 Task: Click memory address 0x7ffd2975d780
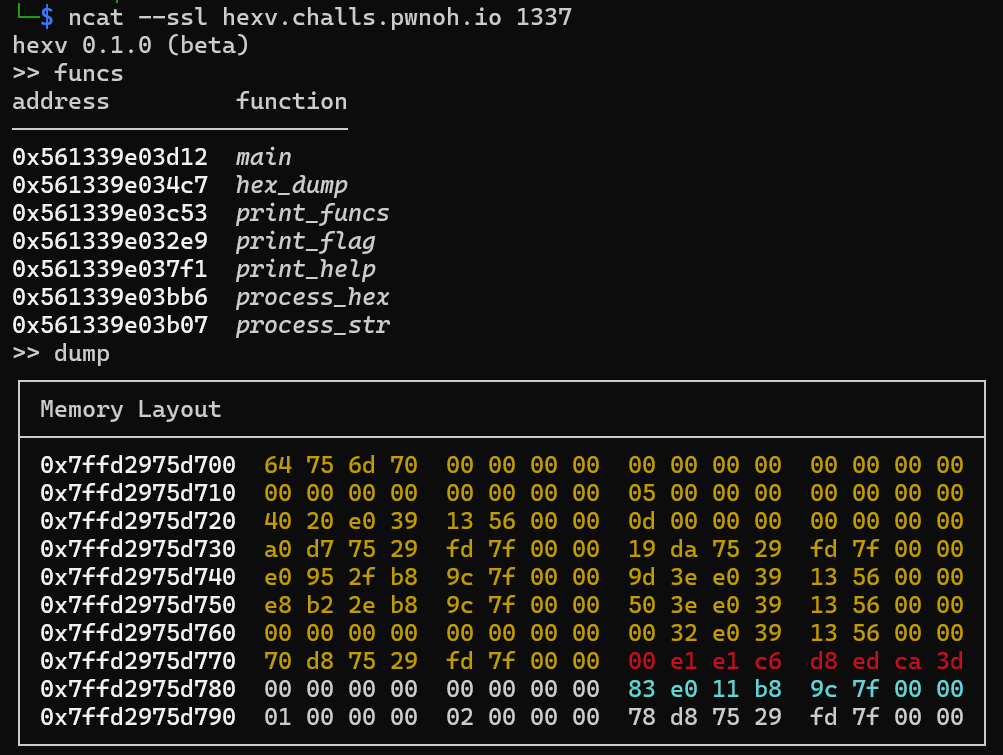pos(138,689)
